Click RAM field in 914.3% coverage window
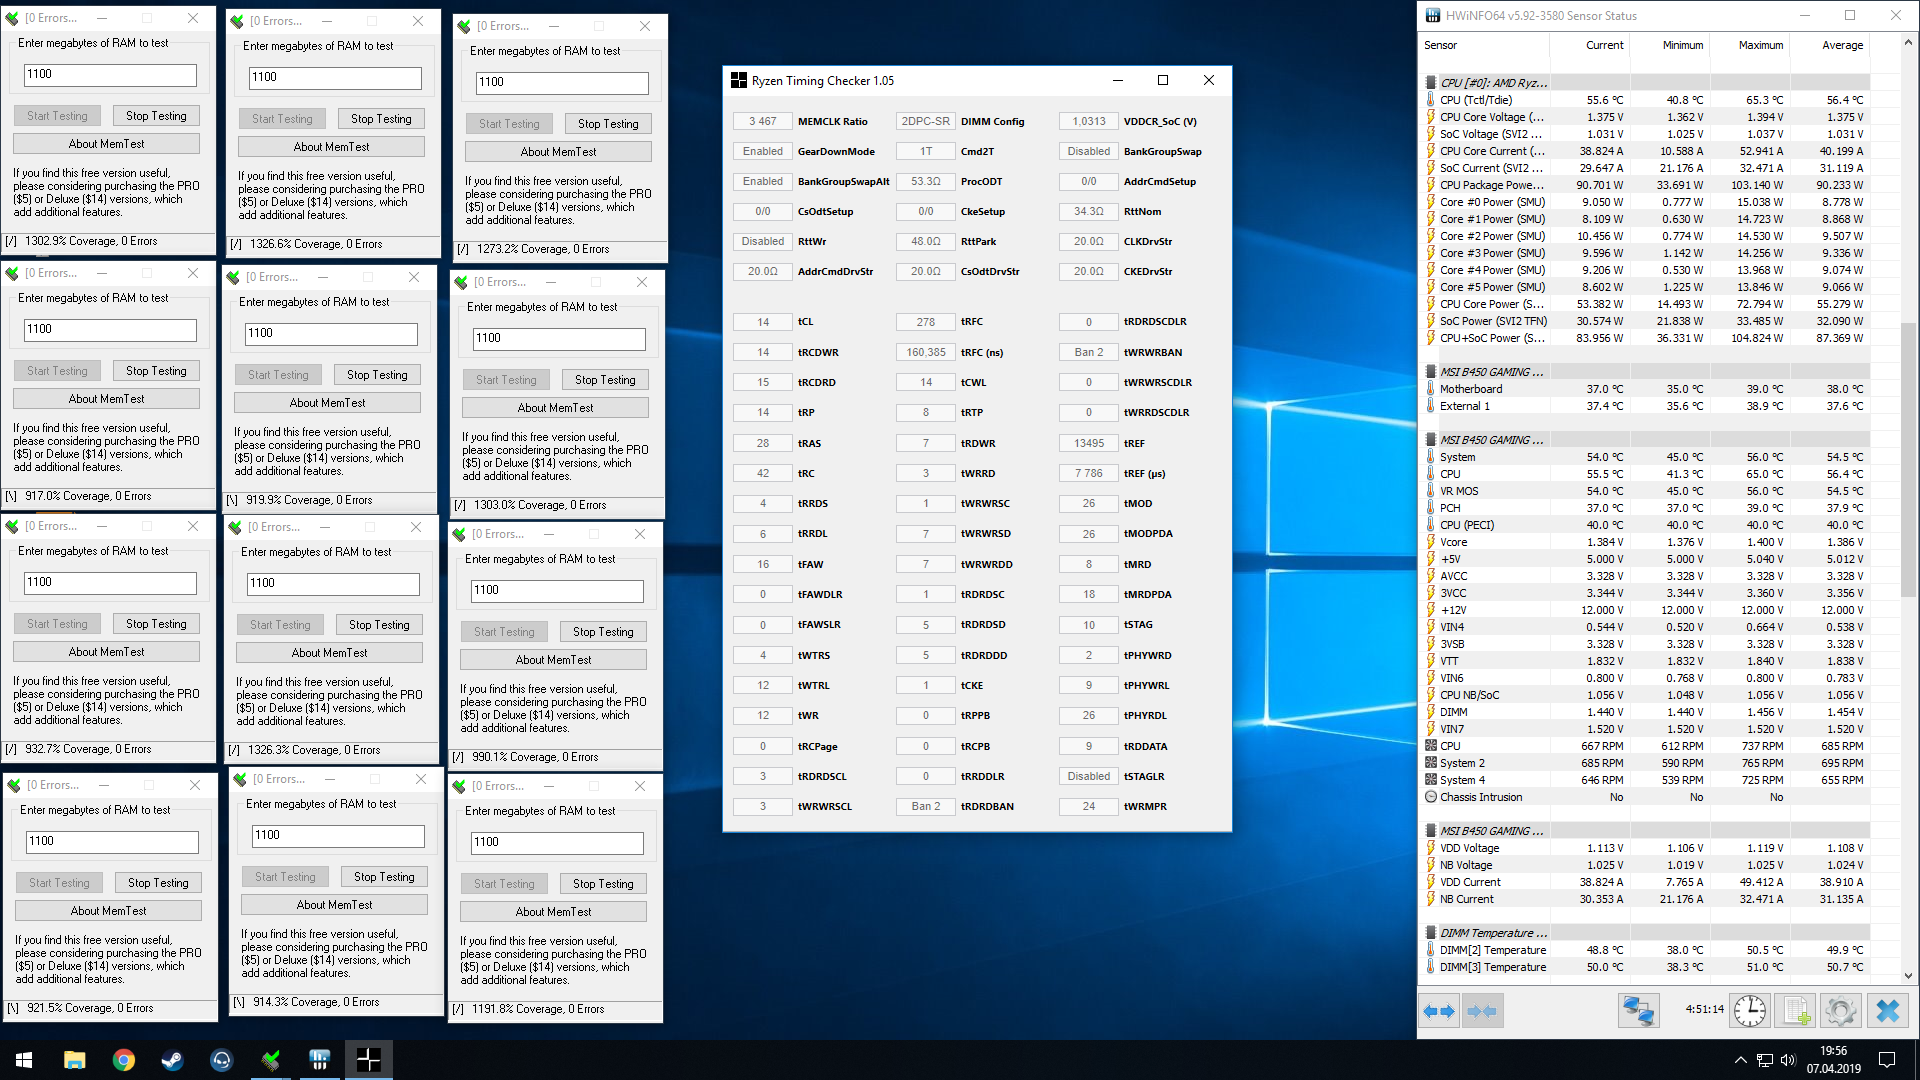 pyautogui.click(x=337, y=836)
